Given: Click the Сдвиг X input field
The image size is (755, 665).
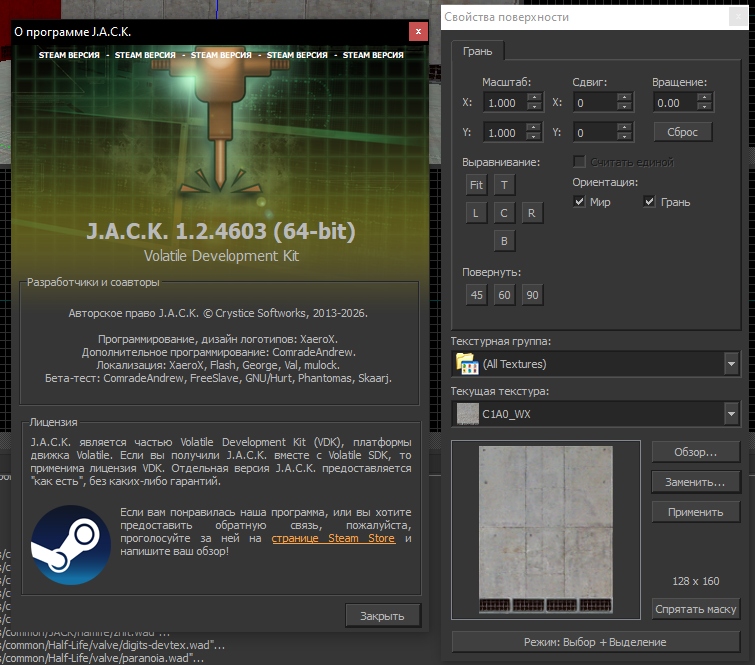Looking at the screenshot, I should tap(595, 103).
